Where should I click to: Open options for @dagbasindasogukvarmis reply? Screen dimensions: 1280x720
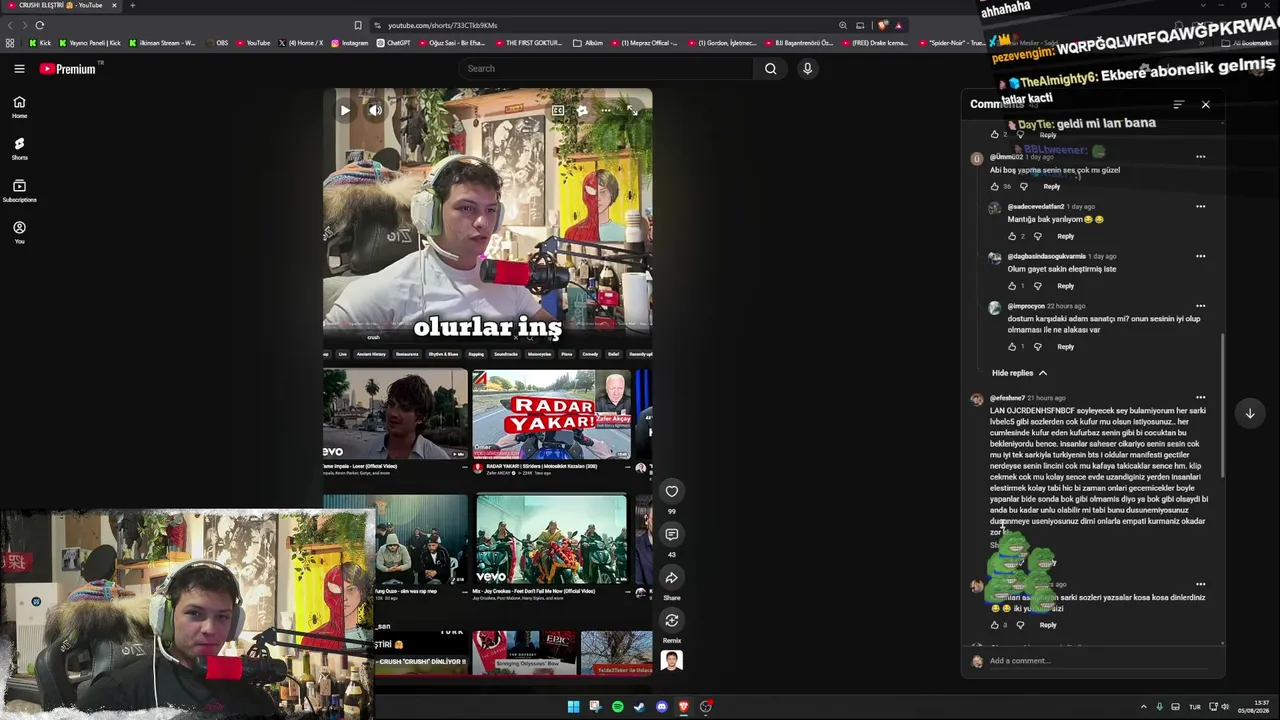pyautogui.click(x=1201, y=256)
